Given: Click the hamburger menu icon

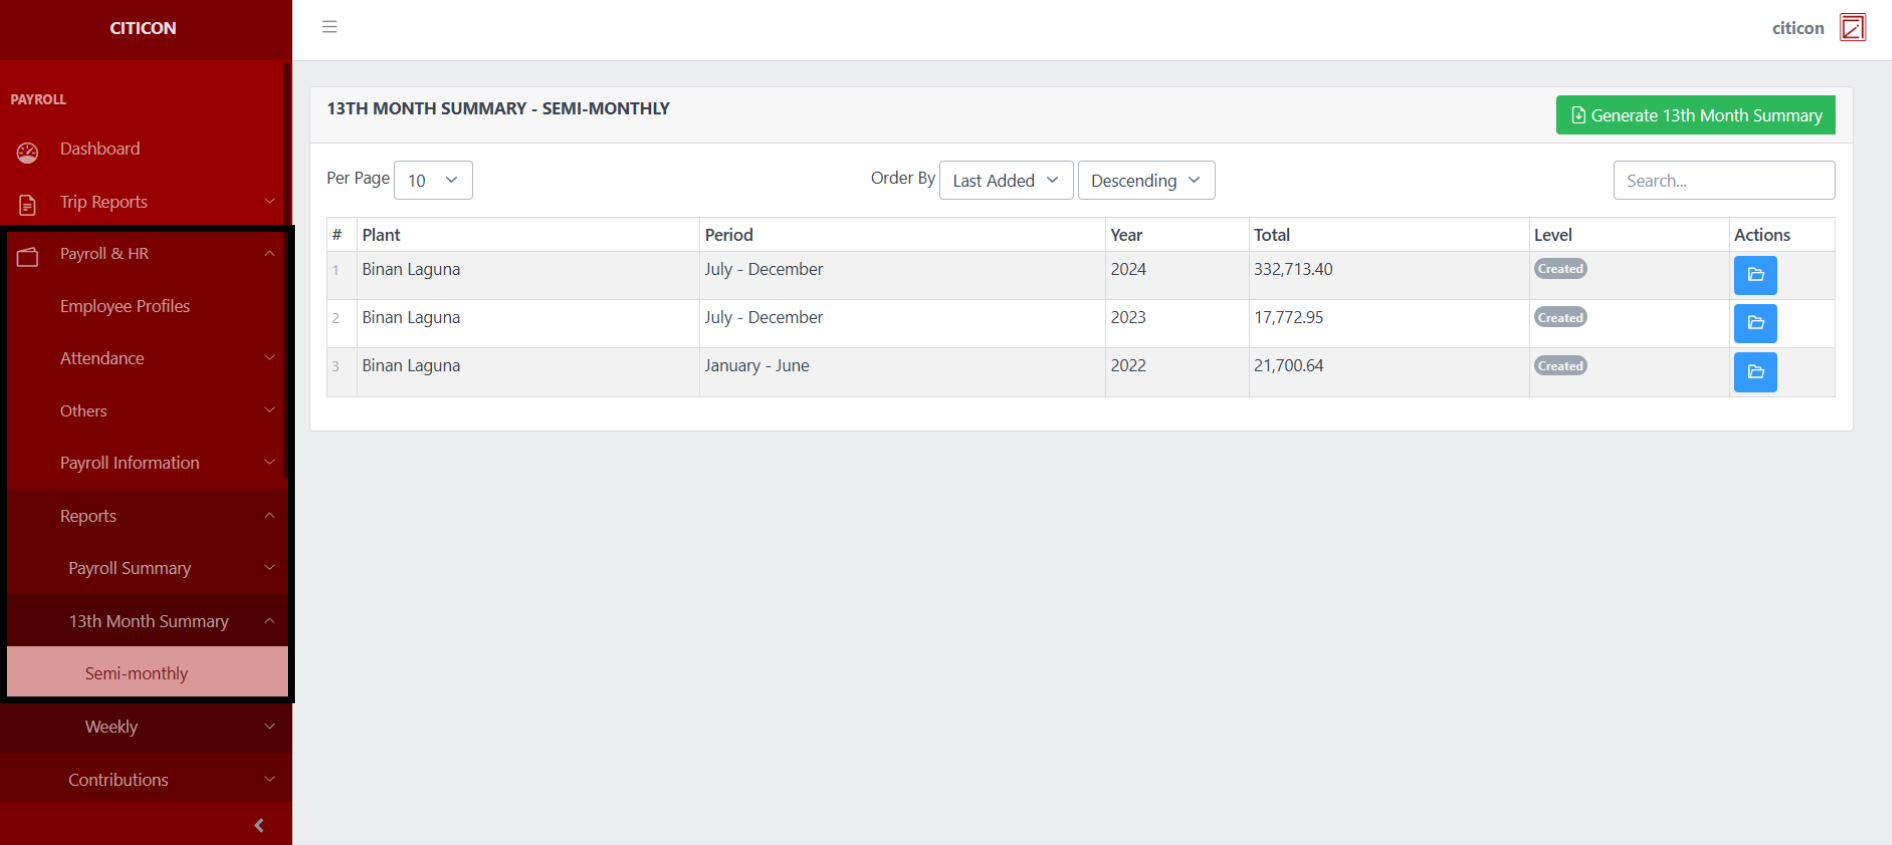Looking at the screenshot, I should point(329,27).
